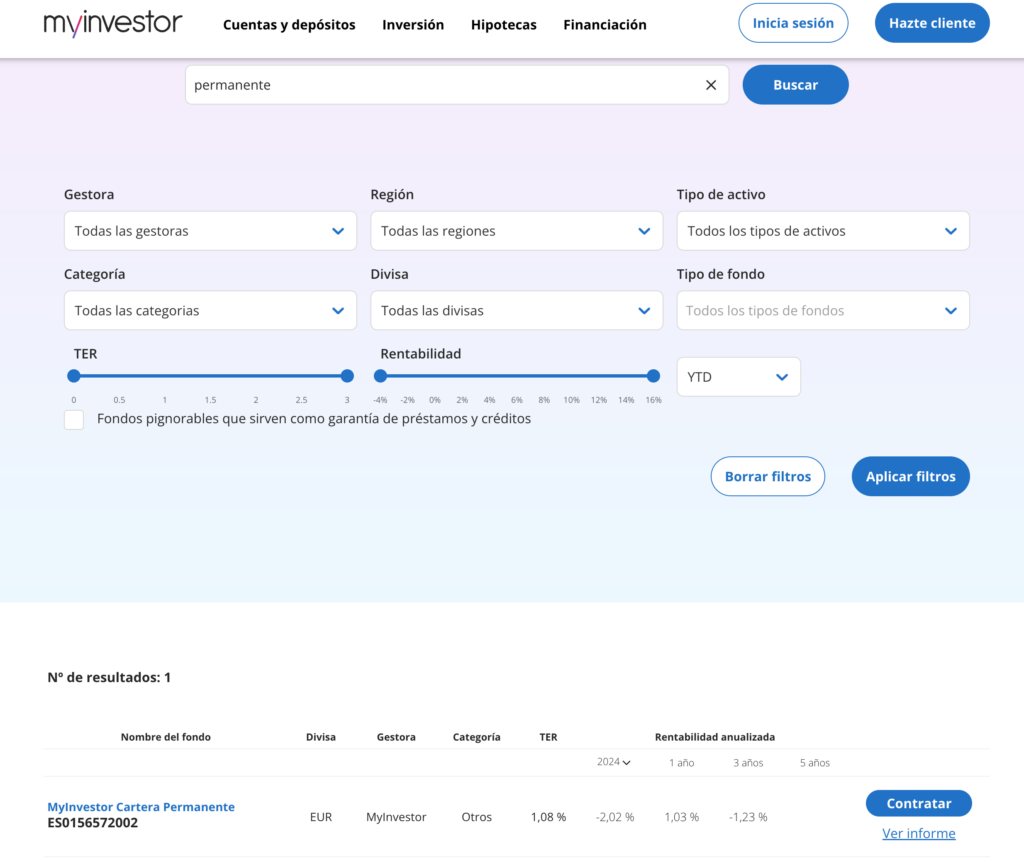Click the Buscar button

(795, 85)
